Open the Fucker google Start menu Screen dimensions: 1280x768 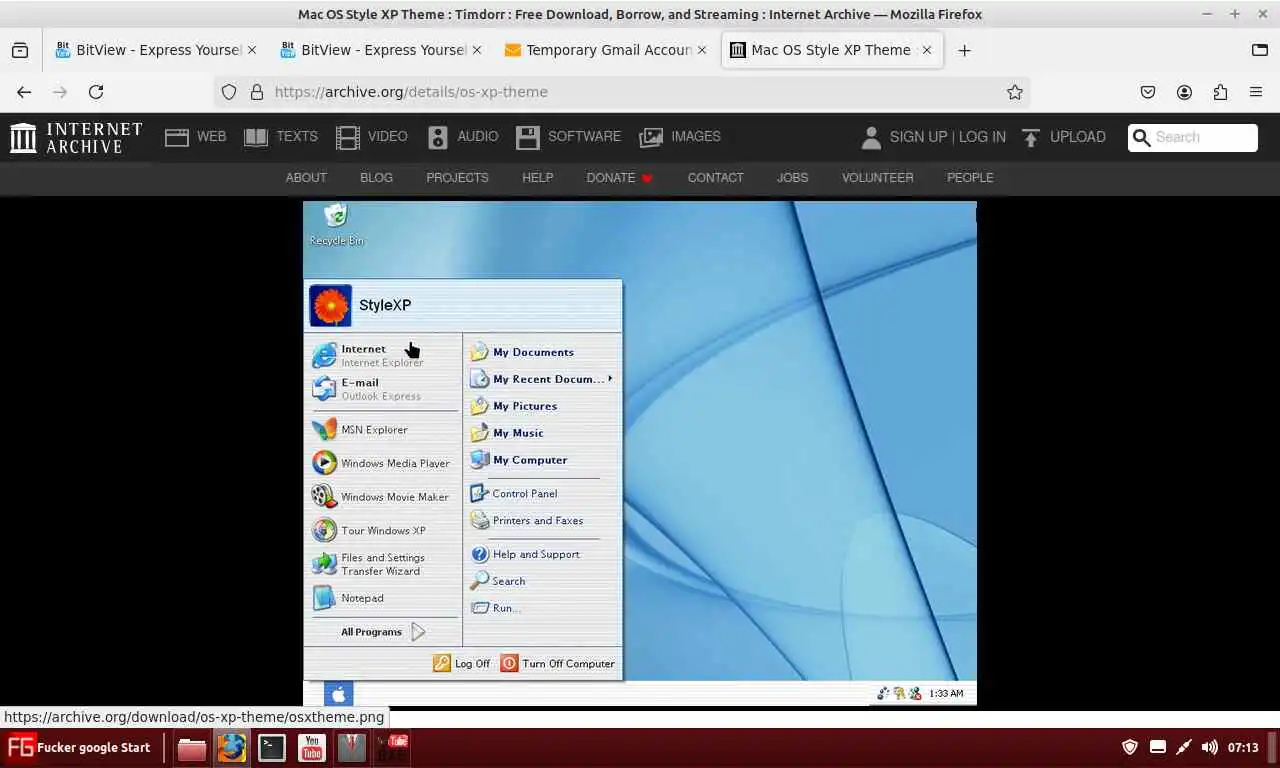[78, 747]
